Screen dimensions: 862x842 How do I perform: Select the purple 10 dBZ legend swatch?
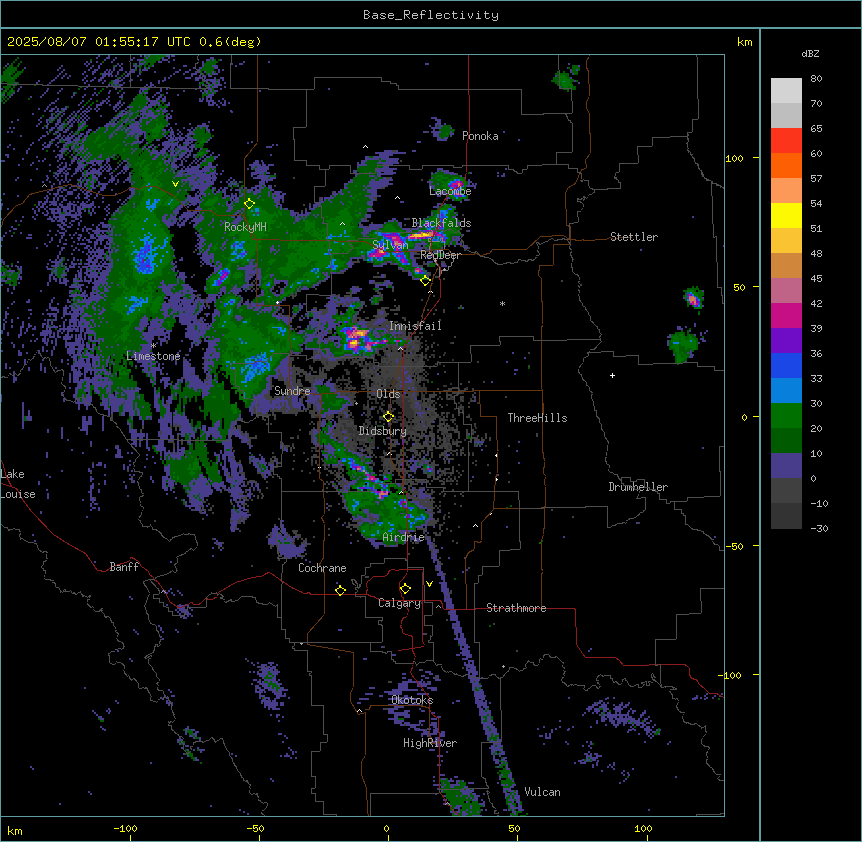[x=786, y=466]
